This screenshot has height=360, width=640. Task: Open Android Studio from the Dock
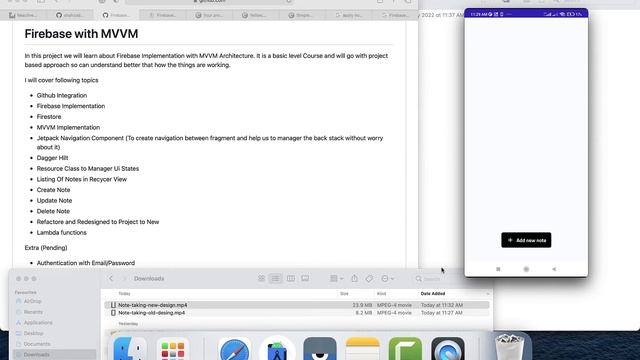point(277,349)
